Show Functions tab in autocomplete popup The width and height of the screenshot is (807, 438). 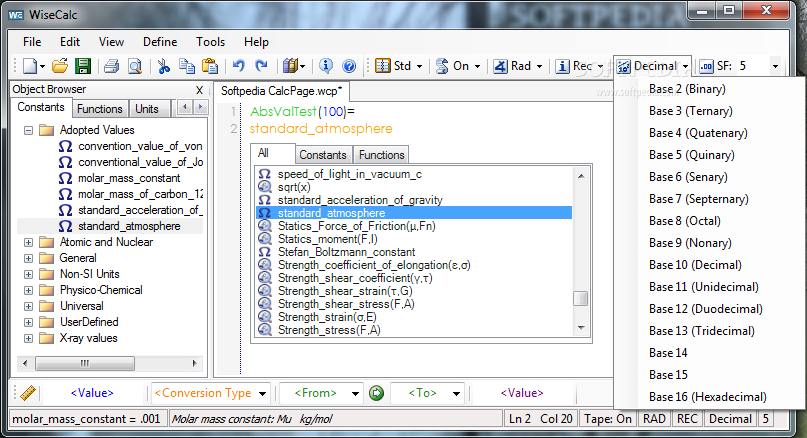(x=381, y=154)
